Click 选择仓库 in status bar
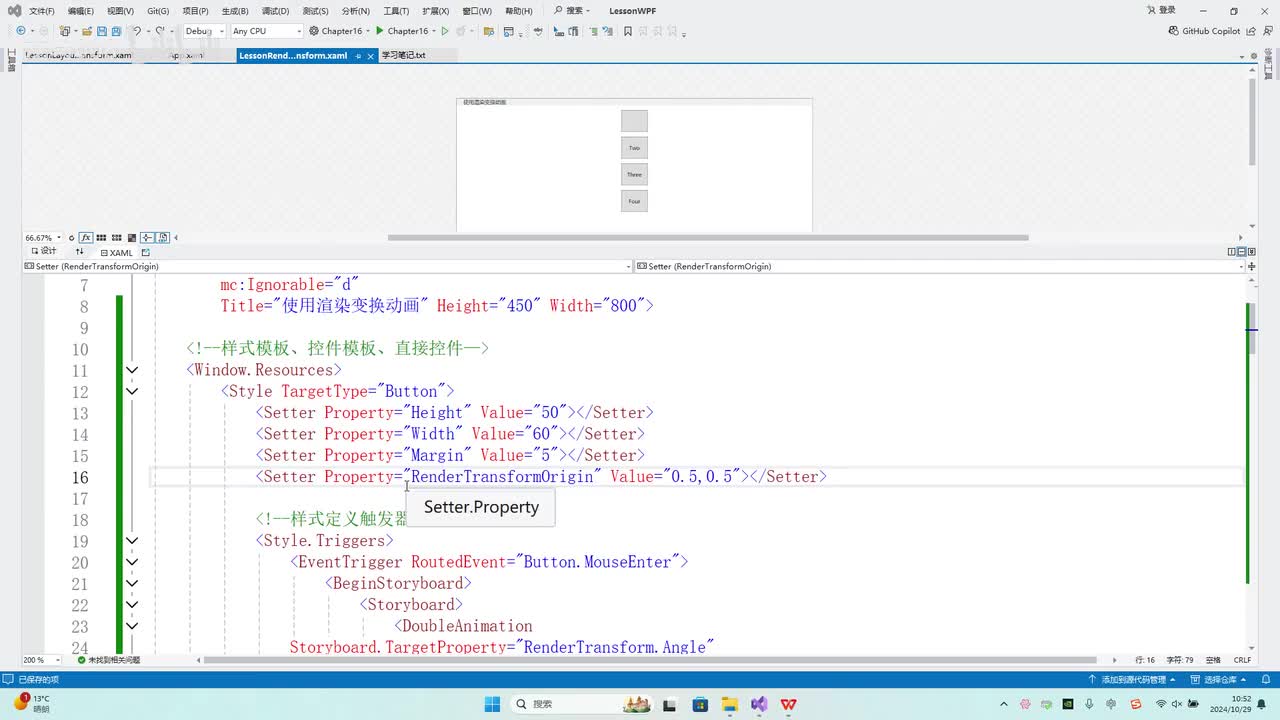The width and height of the screenshot is (1280, 720). pos(1220,679)
